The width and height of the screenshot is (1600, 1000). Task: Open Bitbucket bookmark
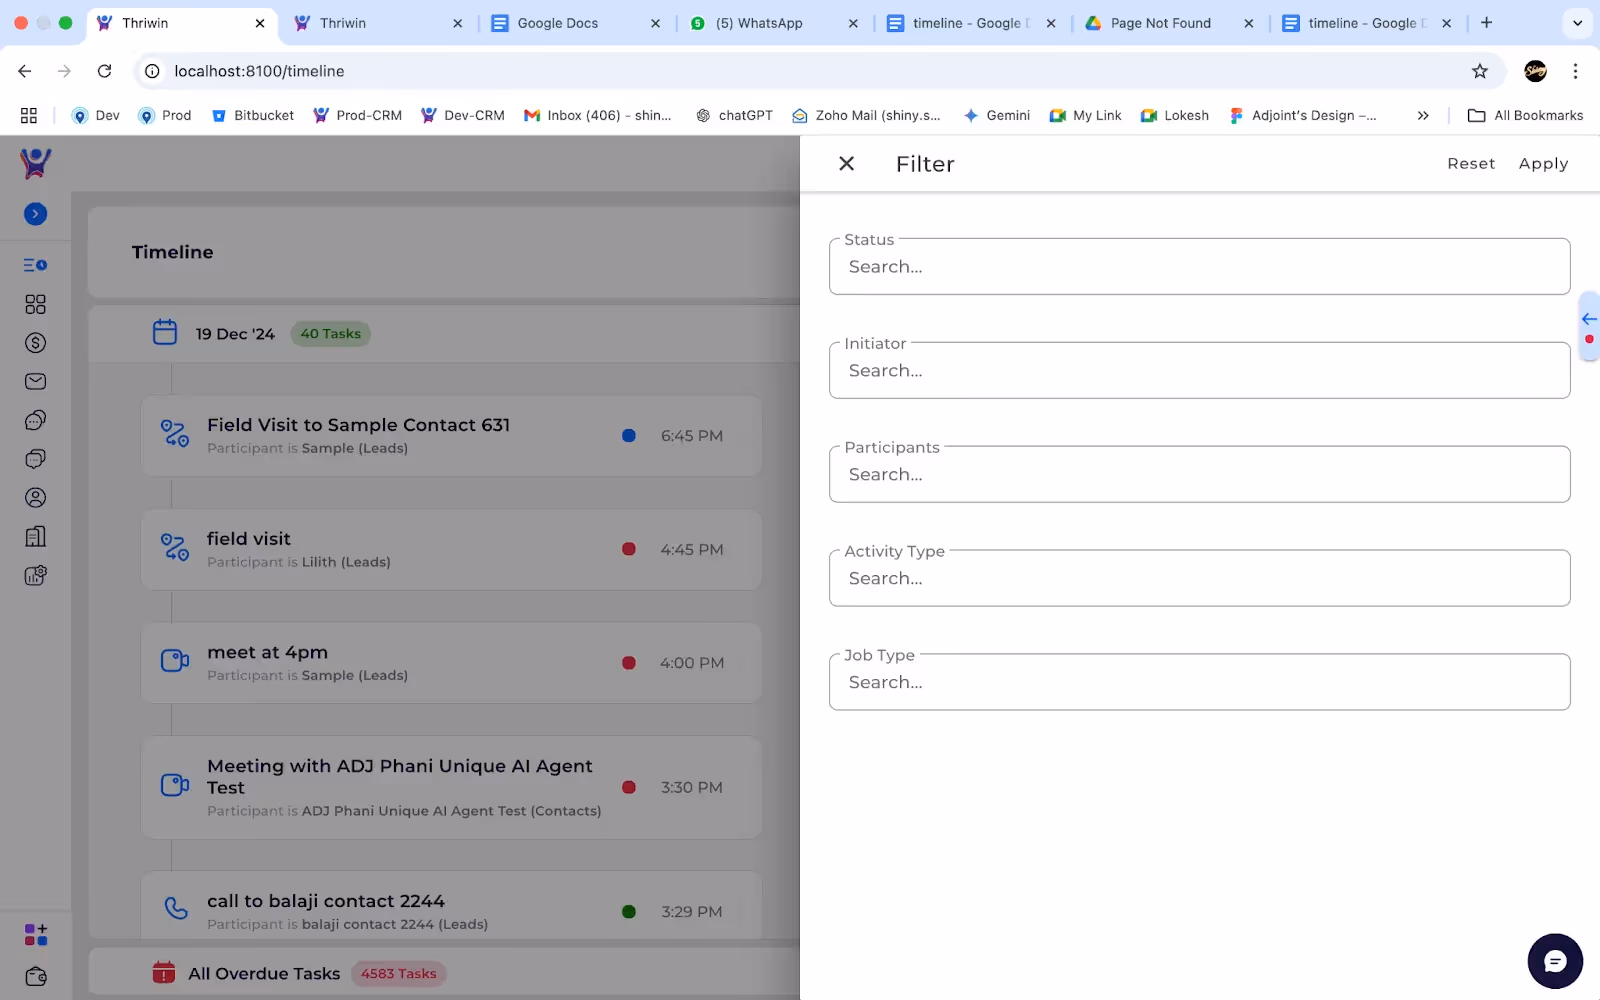(253, 115)
